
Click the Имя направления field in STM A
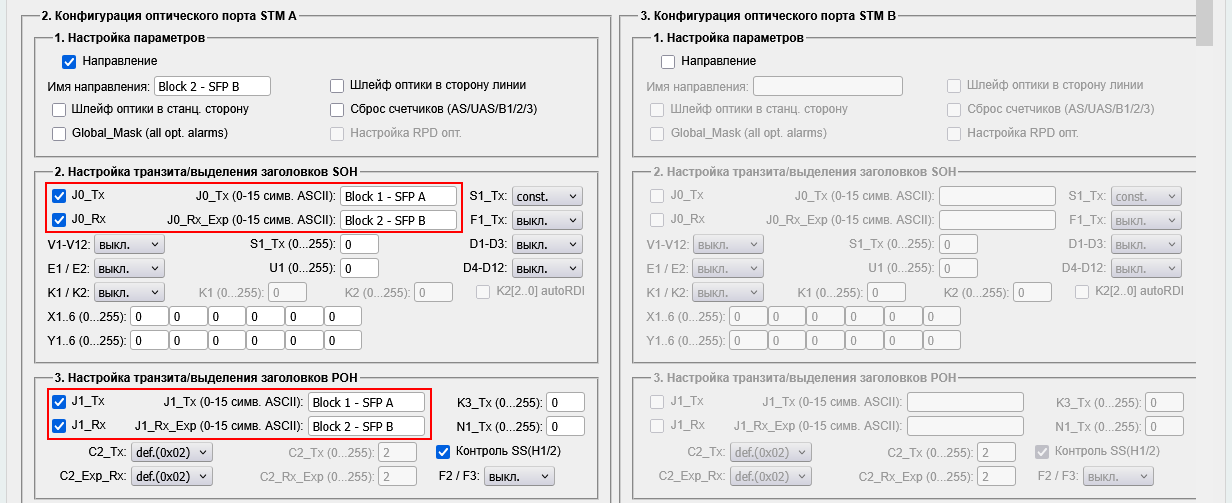213,86
